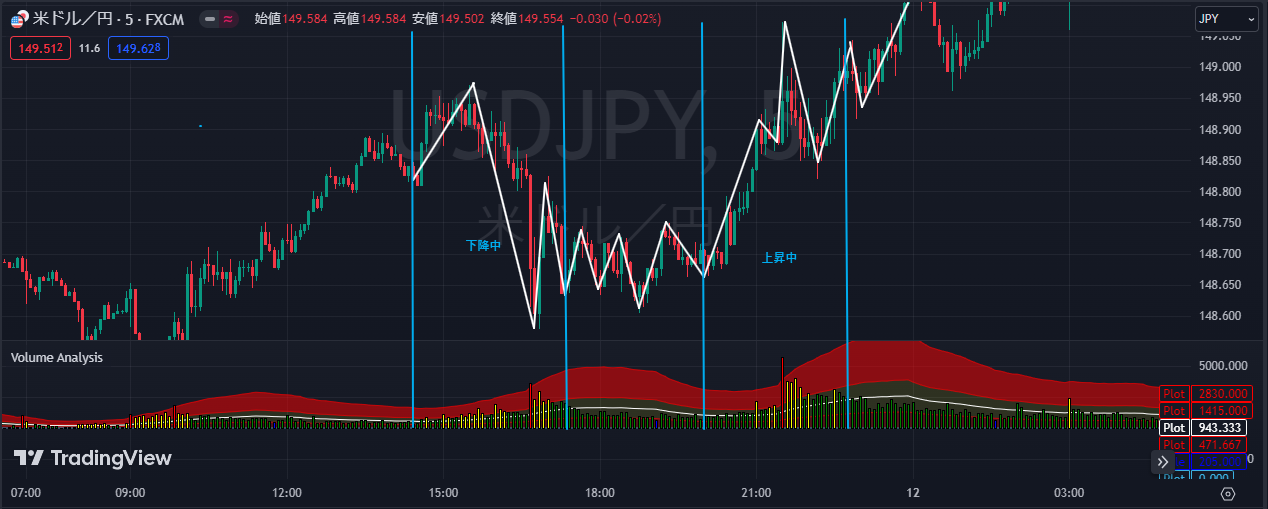The image size is (1268, 509).
Task: Open the JPY currency dropdown
Action: coord(1226,19)
